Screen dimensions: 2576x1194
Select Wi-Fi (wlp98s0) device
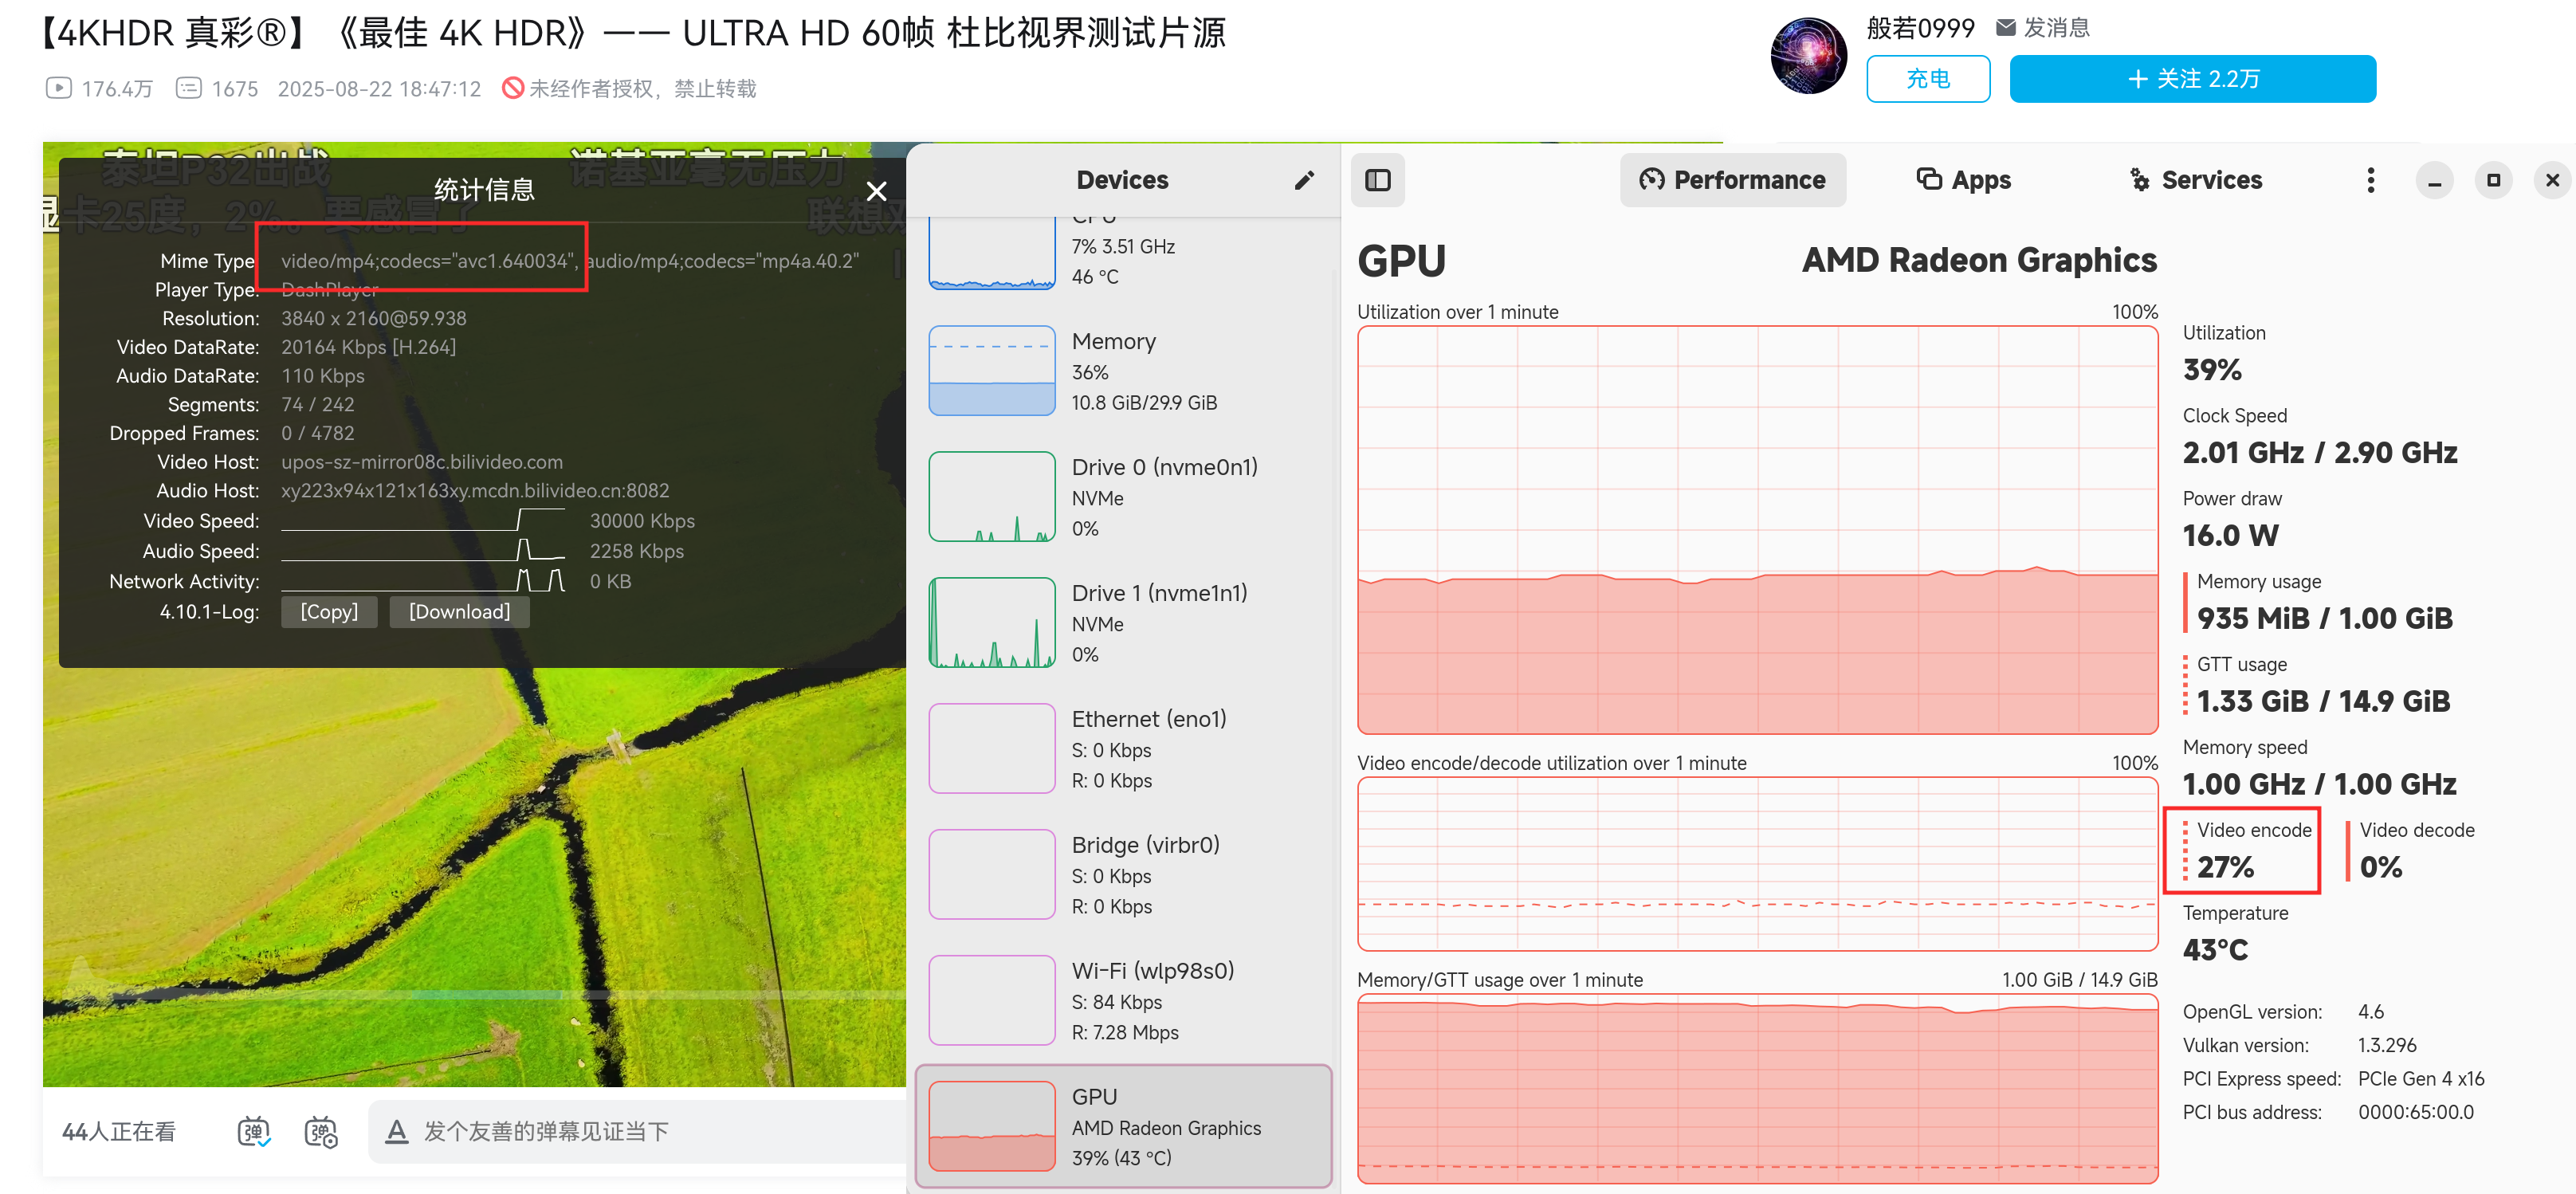1123,1001
